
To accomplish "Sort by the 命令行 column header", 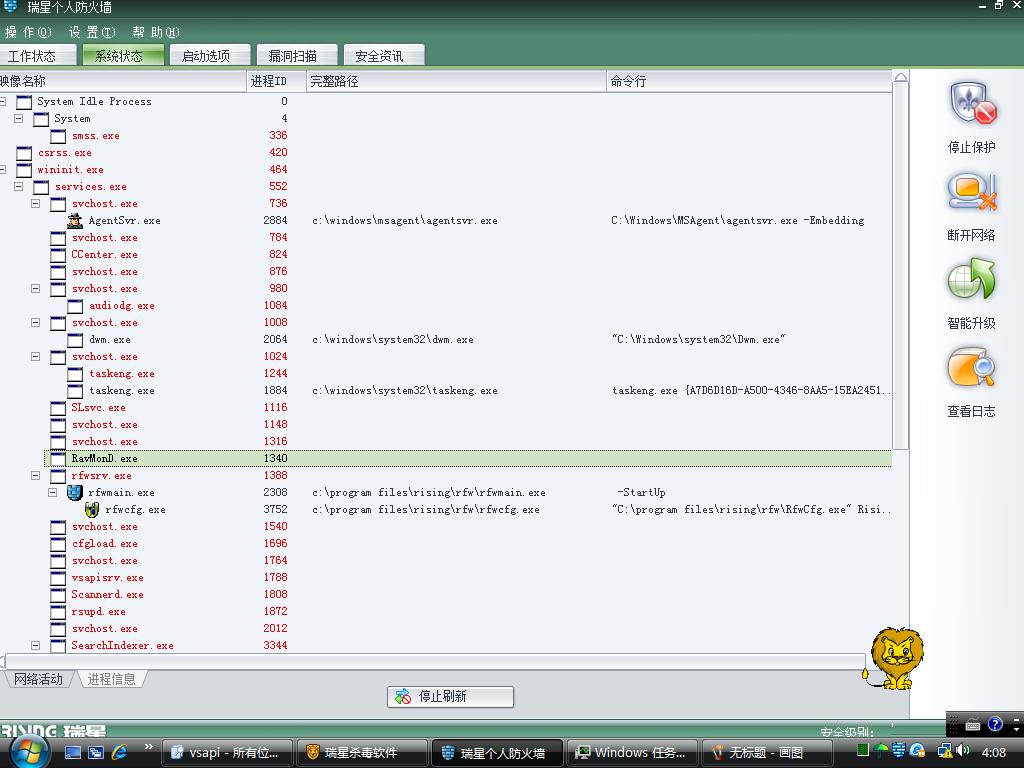I will [x=749, y=81].
